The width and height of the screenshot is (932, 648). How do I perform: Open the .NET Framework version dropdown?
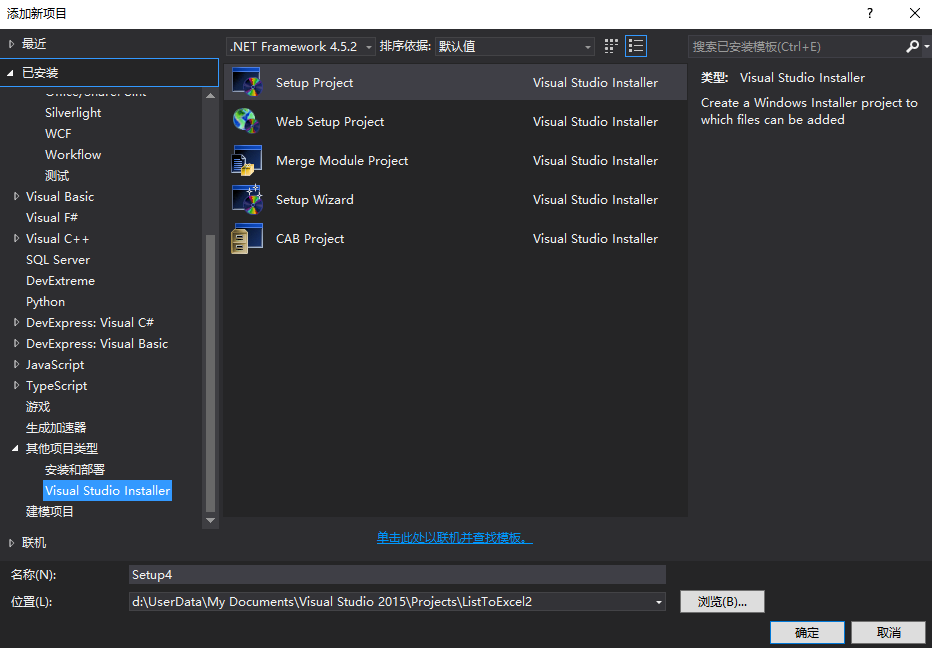367,45
